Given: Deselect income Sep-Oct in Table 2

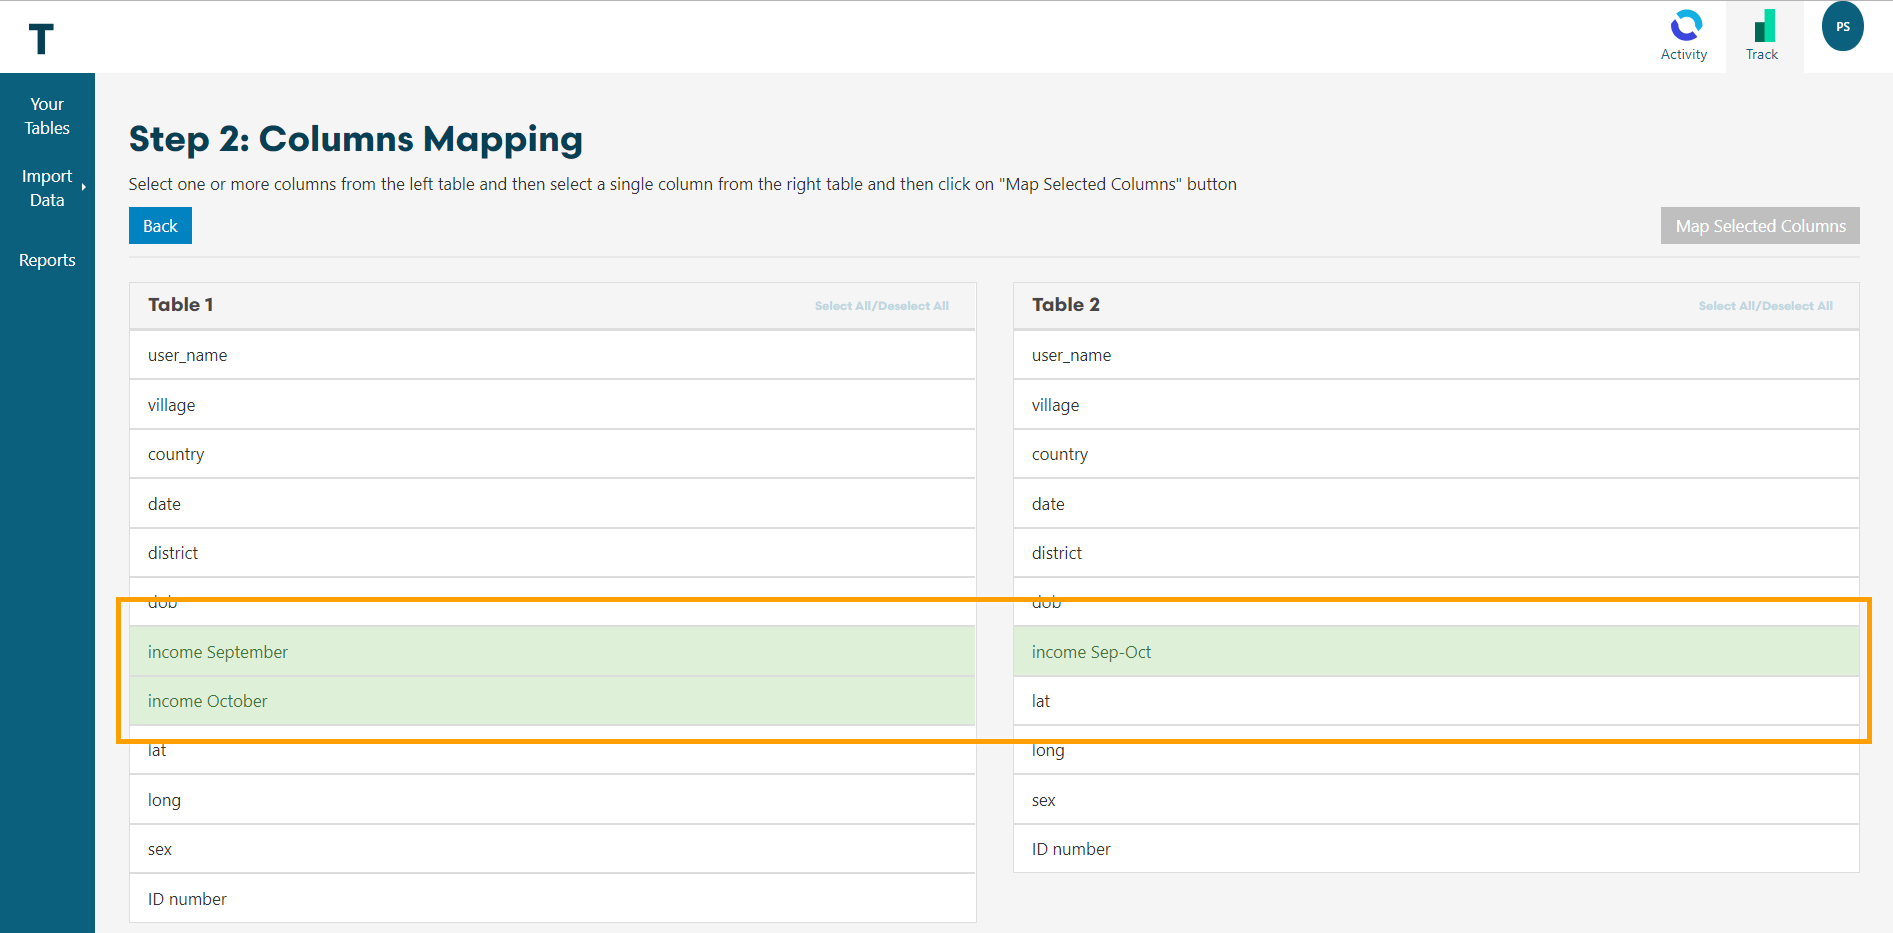Looking at the screenshot, I should point(1436,652).
